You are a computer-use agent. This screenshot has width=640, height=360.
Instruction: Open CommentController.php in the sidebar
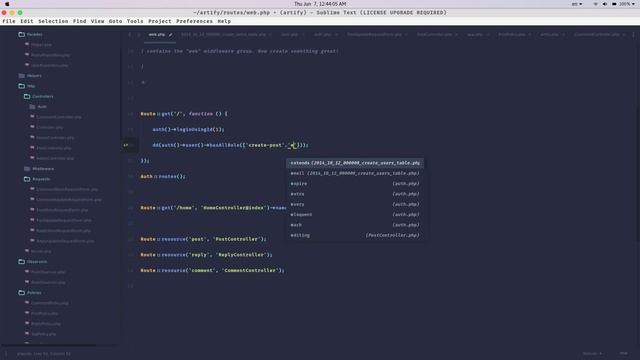point(59,117)
